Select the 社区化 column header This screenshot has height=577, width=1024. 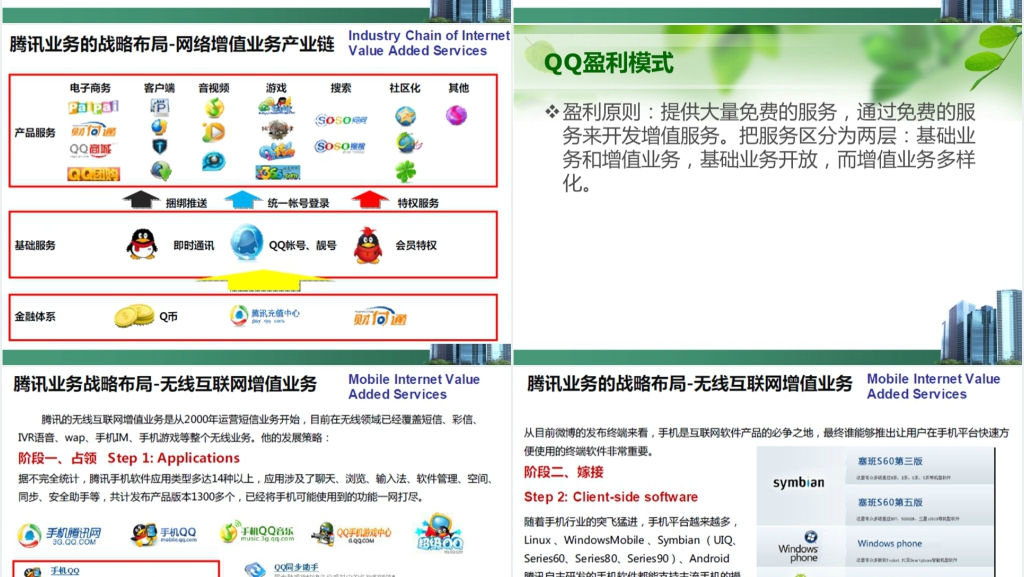tap(405, 88)
